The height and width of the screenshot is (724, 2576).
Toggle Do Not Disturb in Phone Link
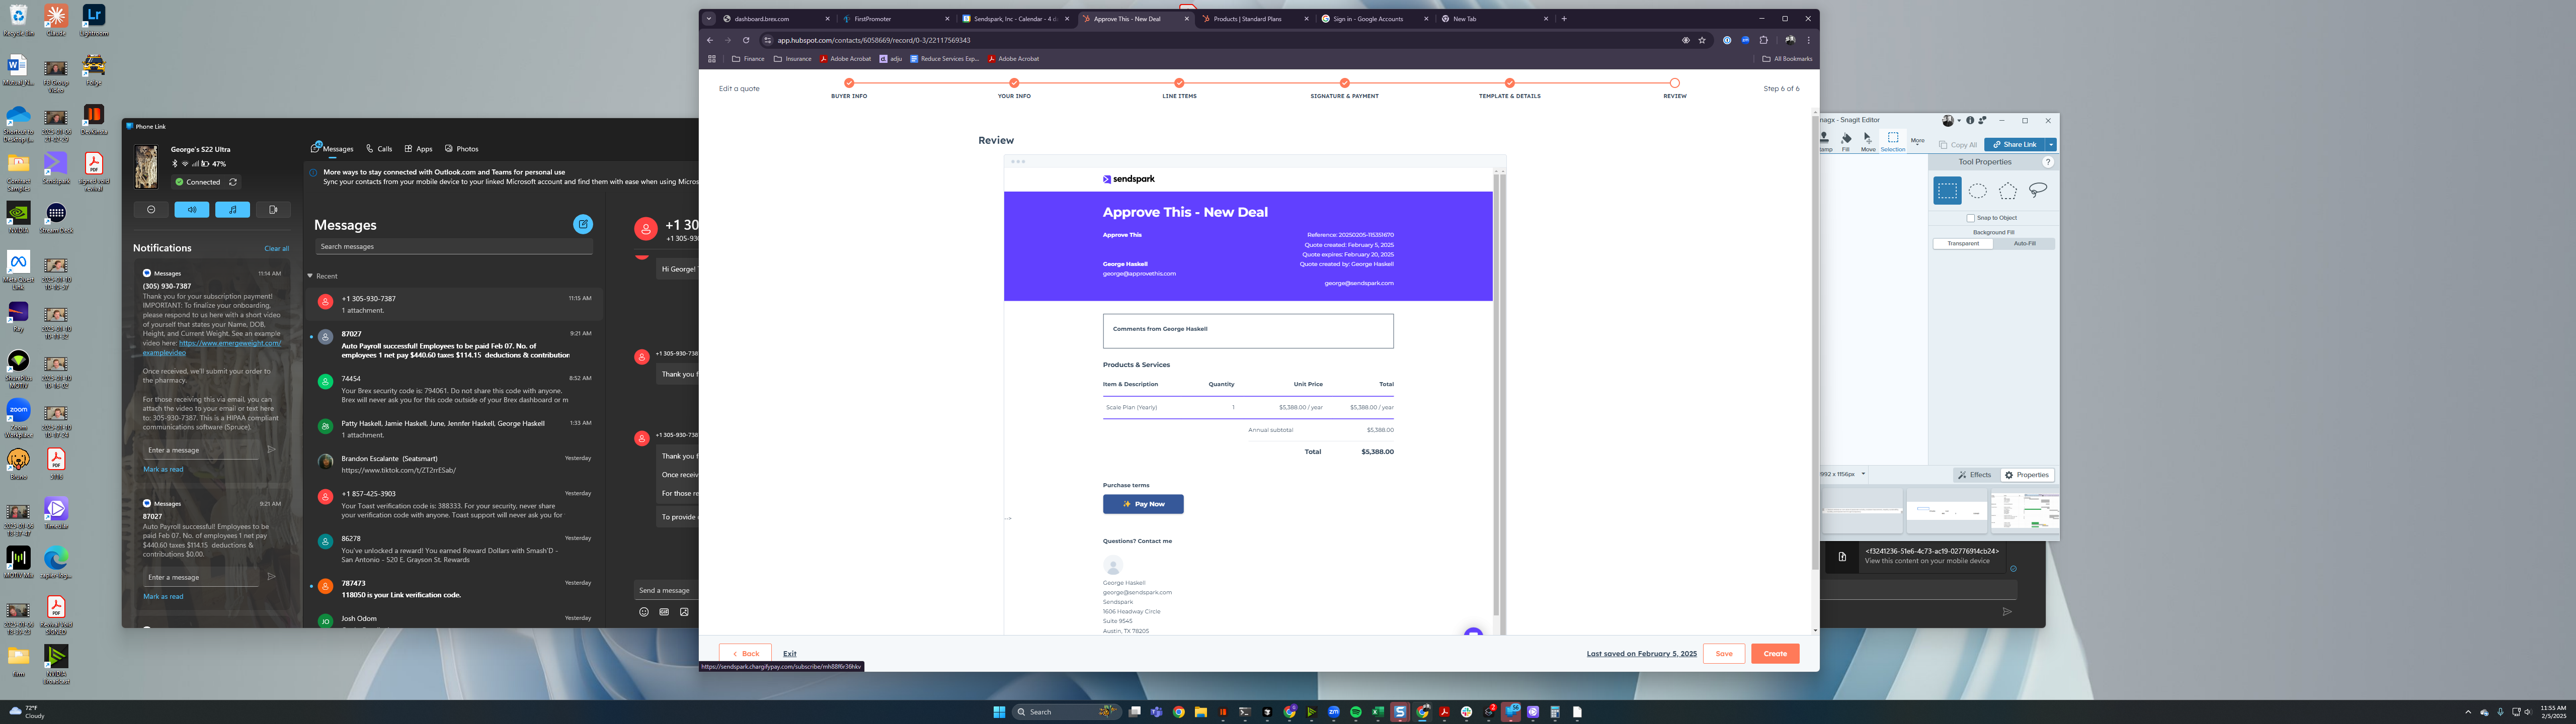[x=151, y=209]
